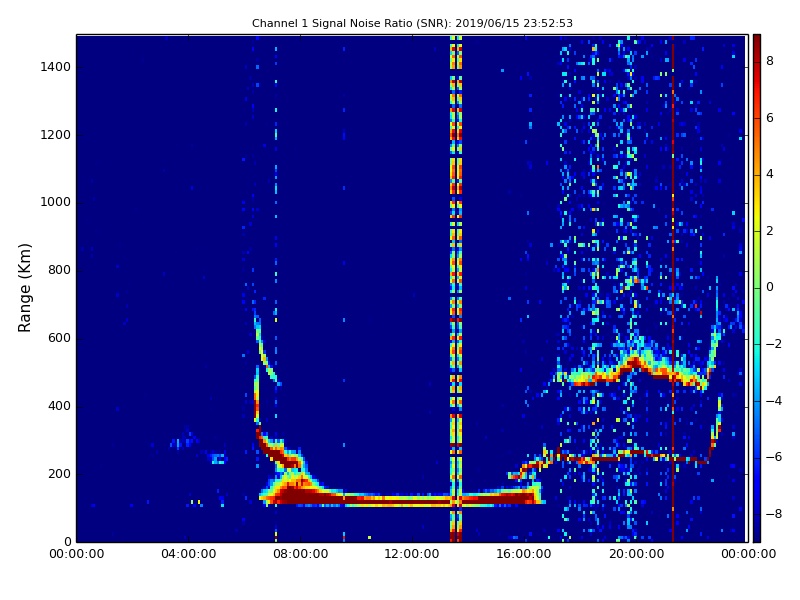Click the colorbar label 6

(x=770, y=118)
